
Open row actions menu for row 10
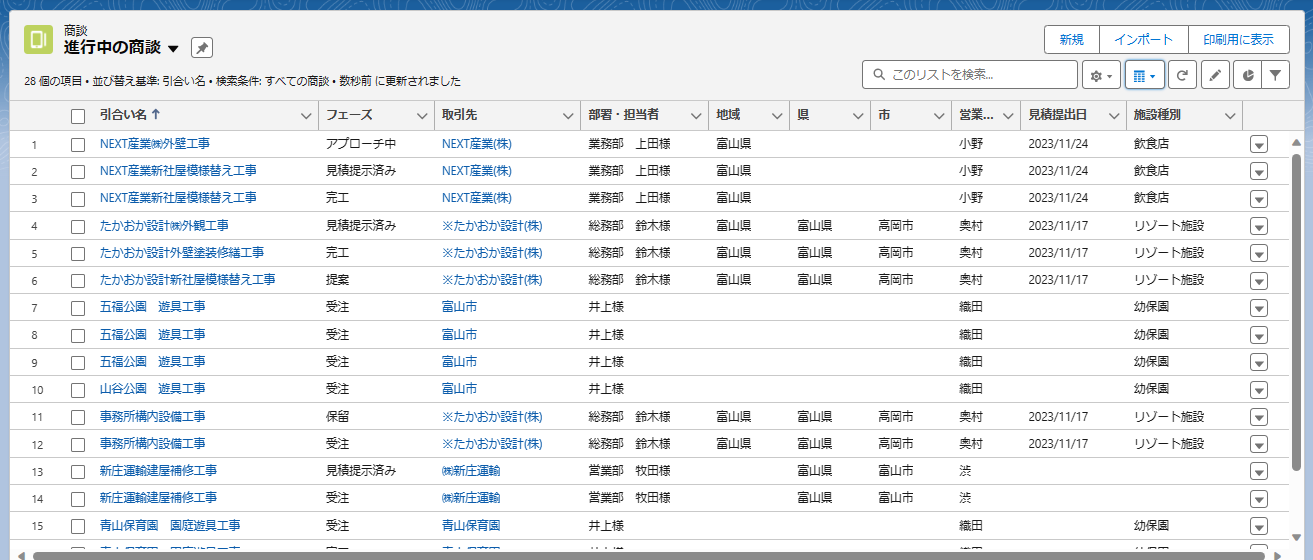[1259, 389]
